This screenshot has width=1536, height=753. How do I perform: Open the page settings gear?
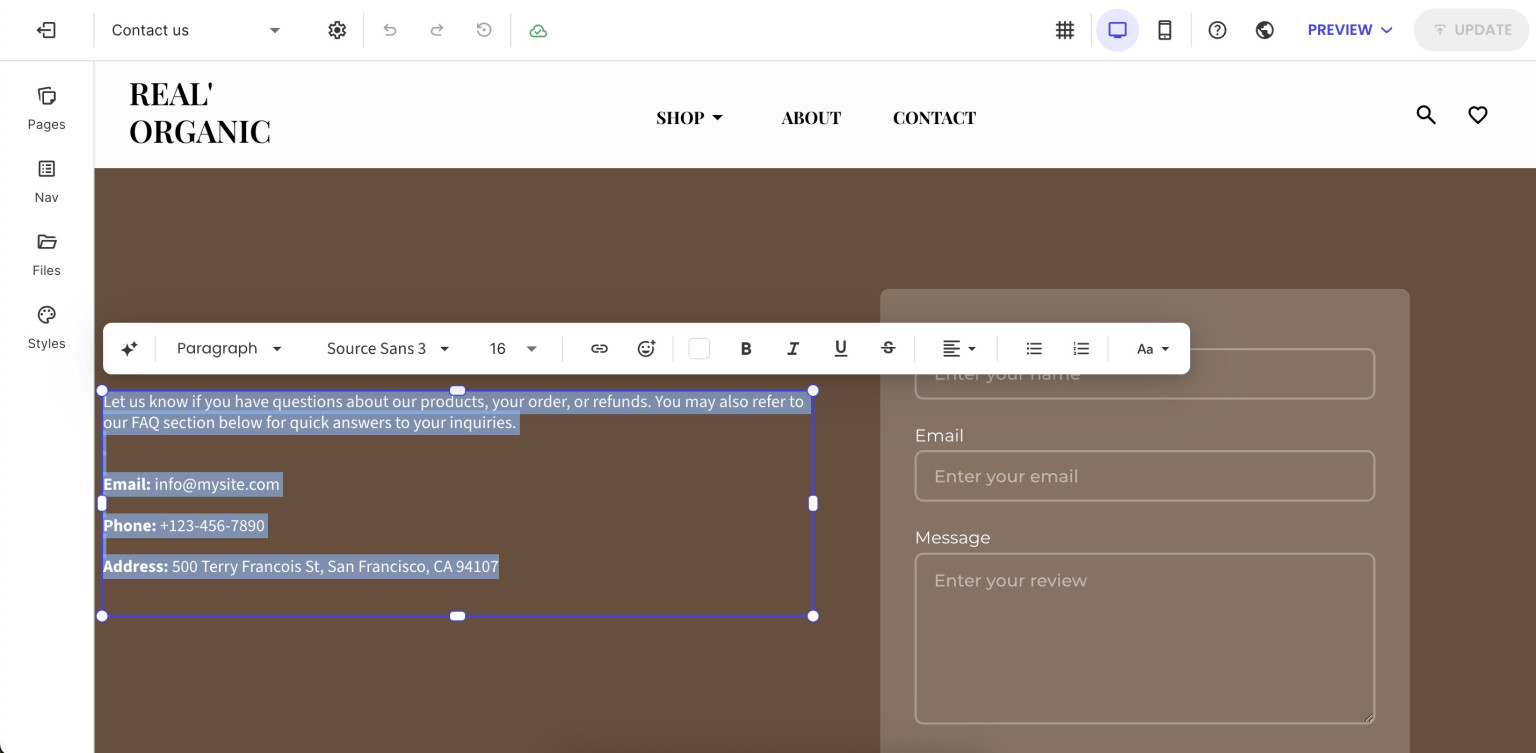[337, 30]
